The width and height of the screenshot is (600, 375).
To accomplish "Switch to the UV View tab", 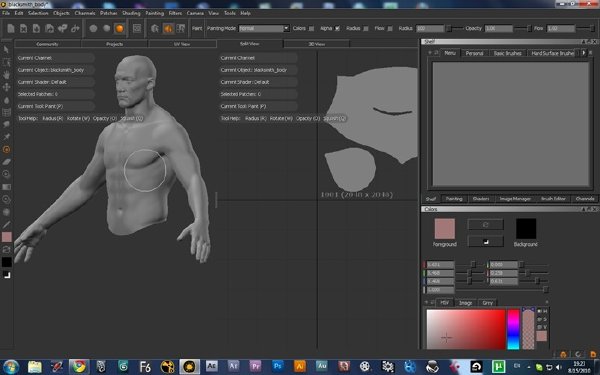I will point(182,44).
